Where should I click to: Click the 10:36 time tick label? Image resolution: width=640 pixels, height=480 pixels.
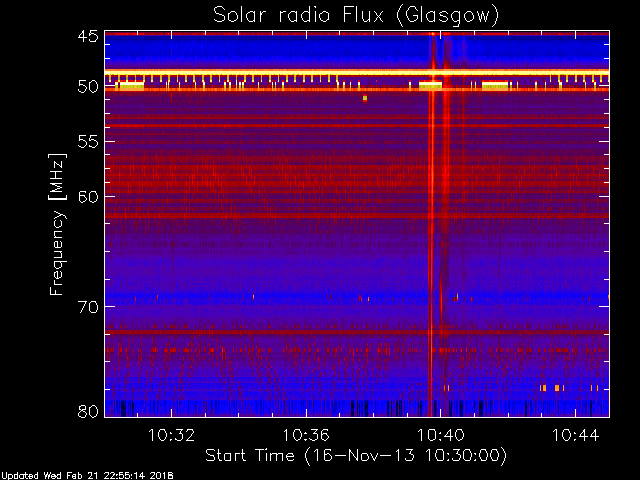(x=306, y=435)
